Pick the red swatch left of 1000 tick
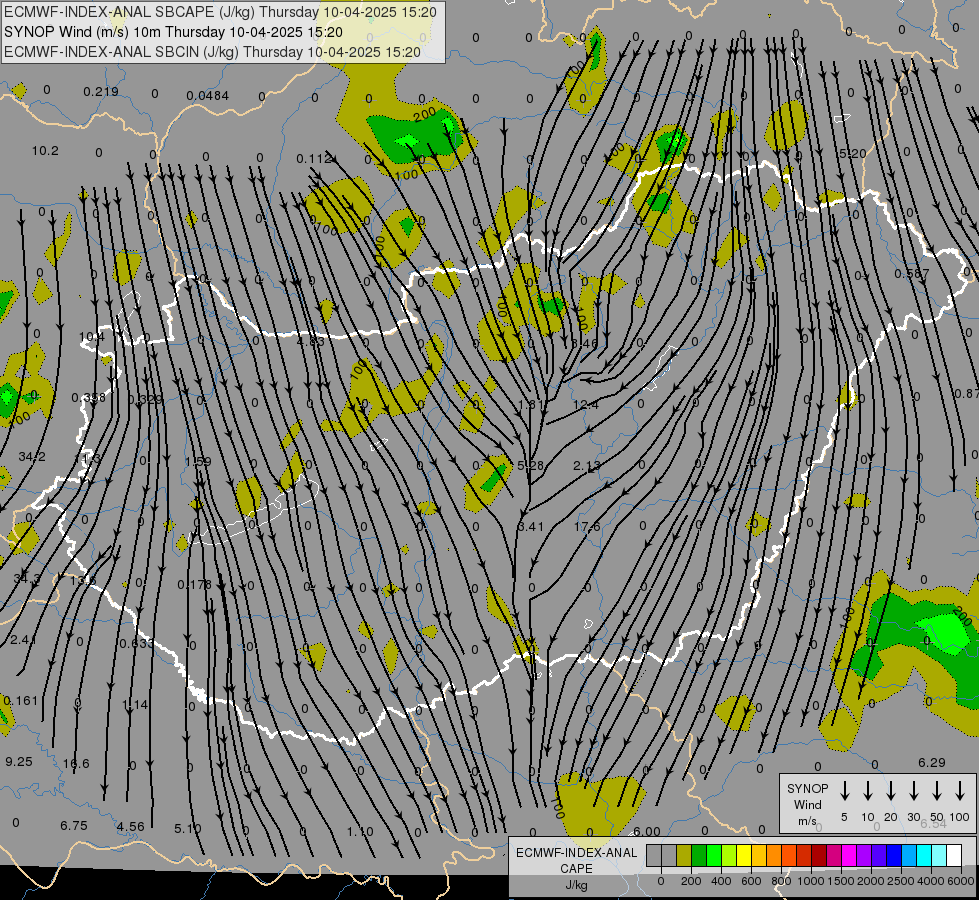 pos(804,855)
